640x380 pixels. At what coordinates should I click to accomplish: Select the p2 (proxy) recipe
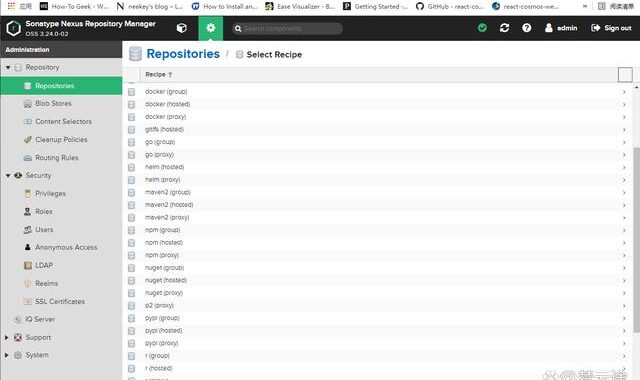(378, 305)
